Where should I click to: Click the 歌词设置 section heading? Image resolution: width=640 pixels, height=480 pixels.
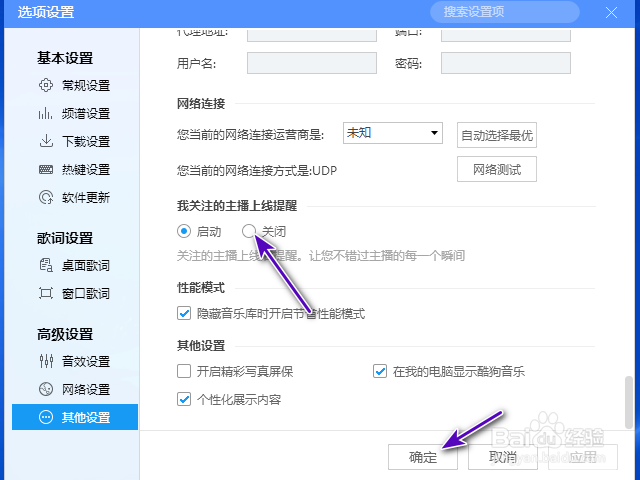pos(65,238)
